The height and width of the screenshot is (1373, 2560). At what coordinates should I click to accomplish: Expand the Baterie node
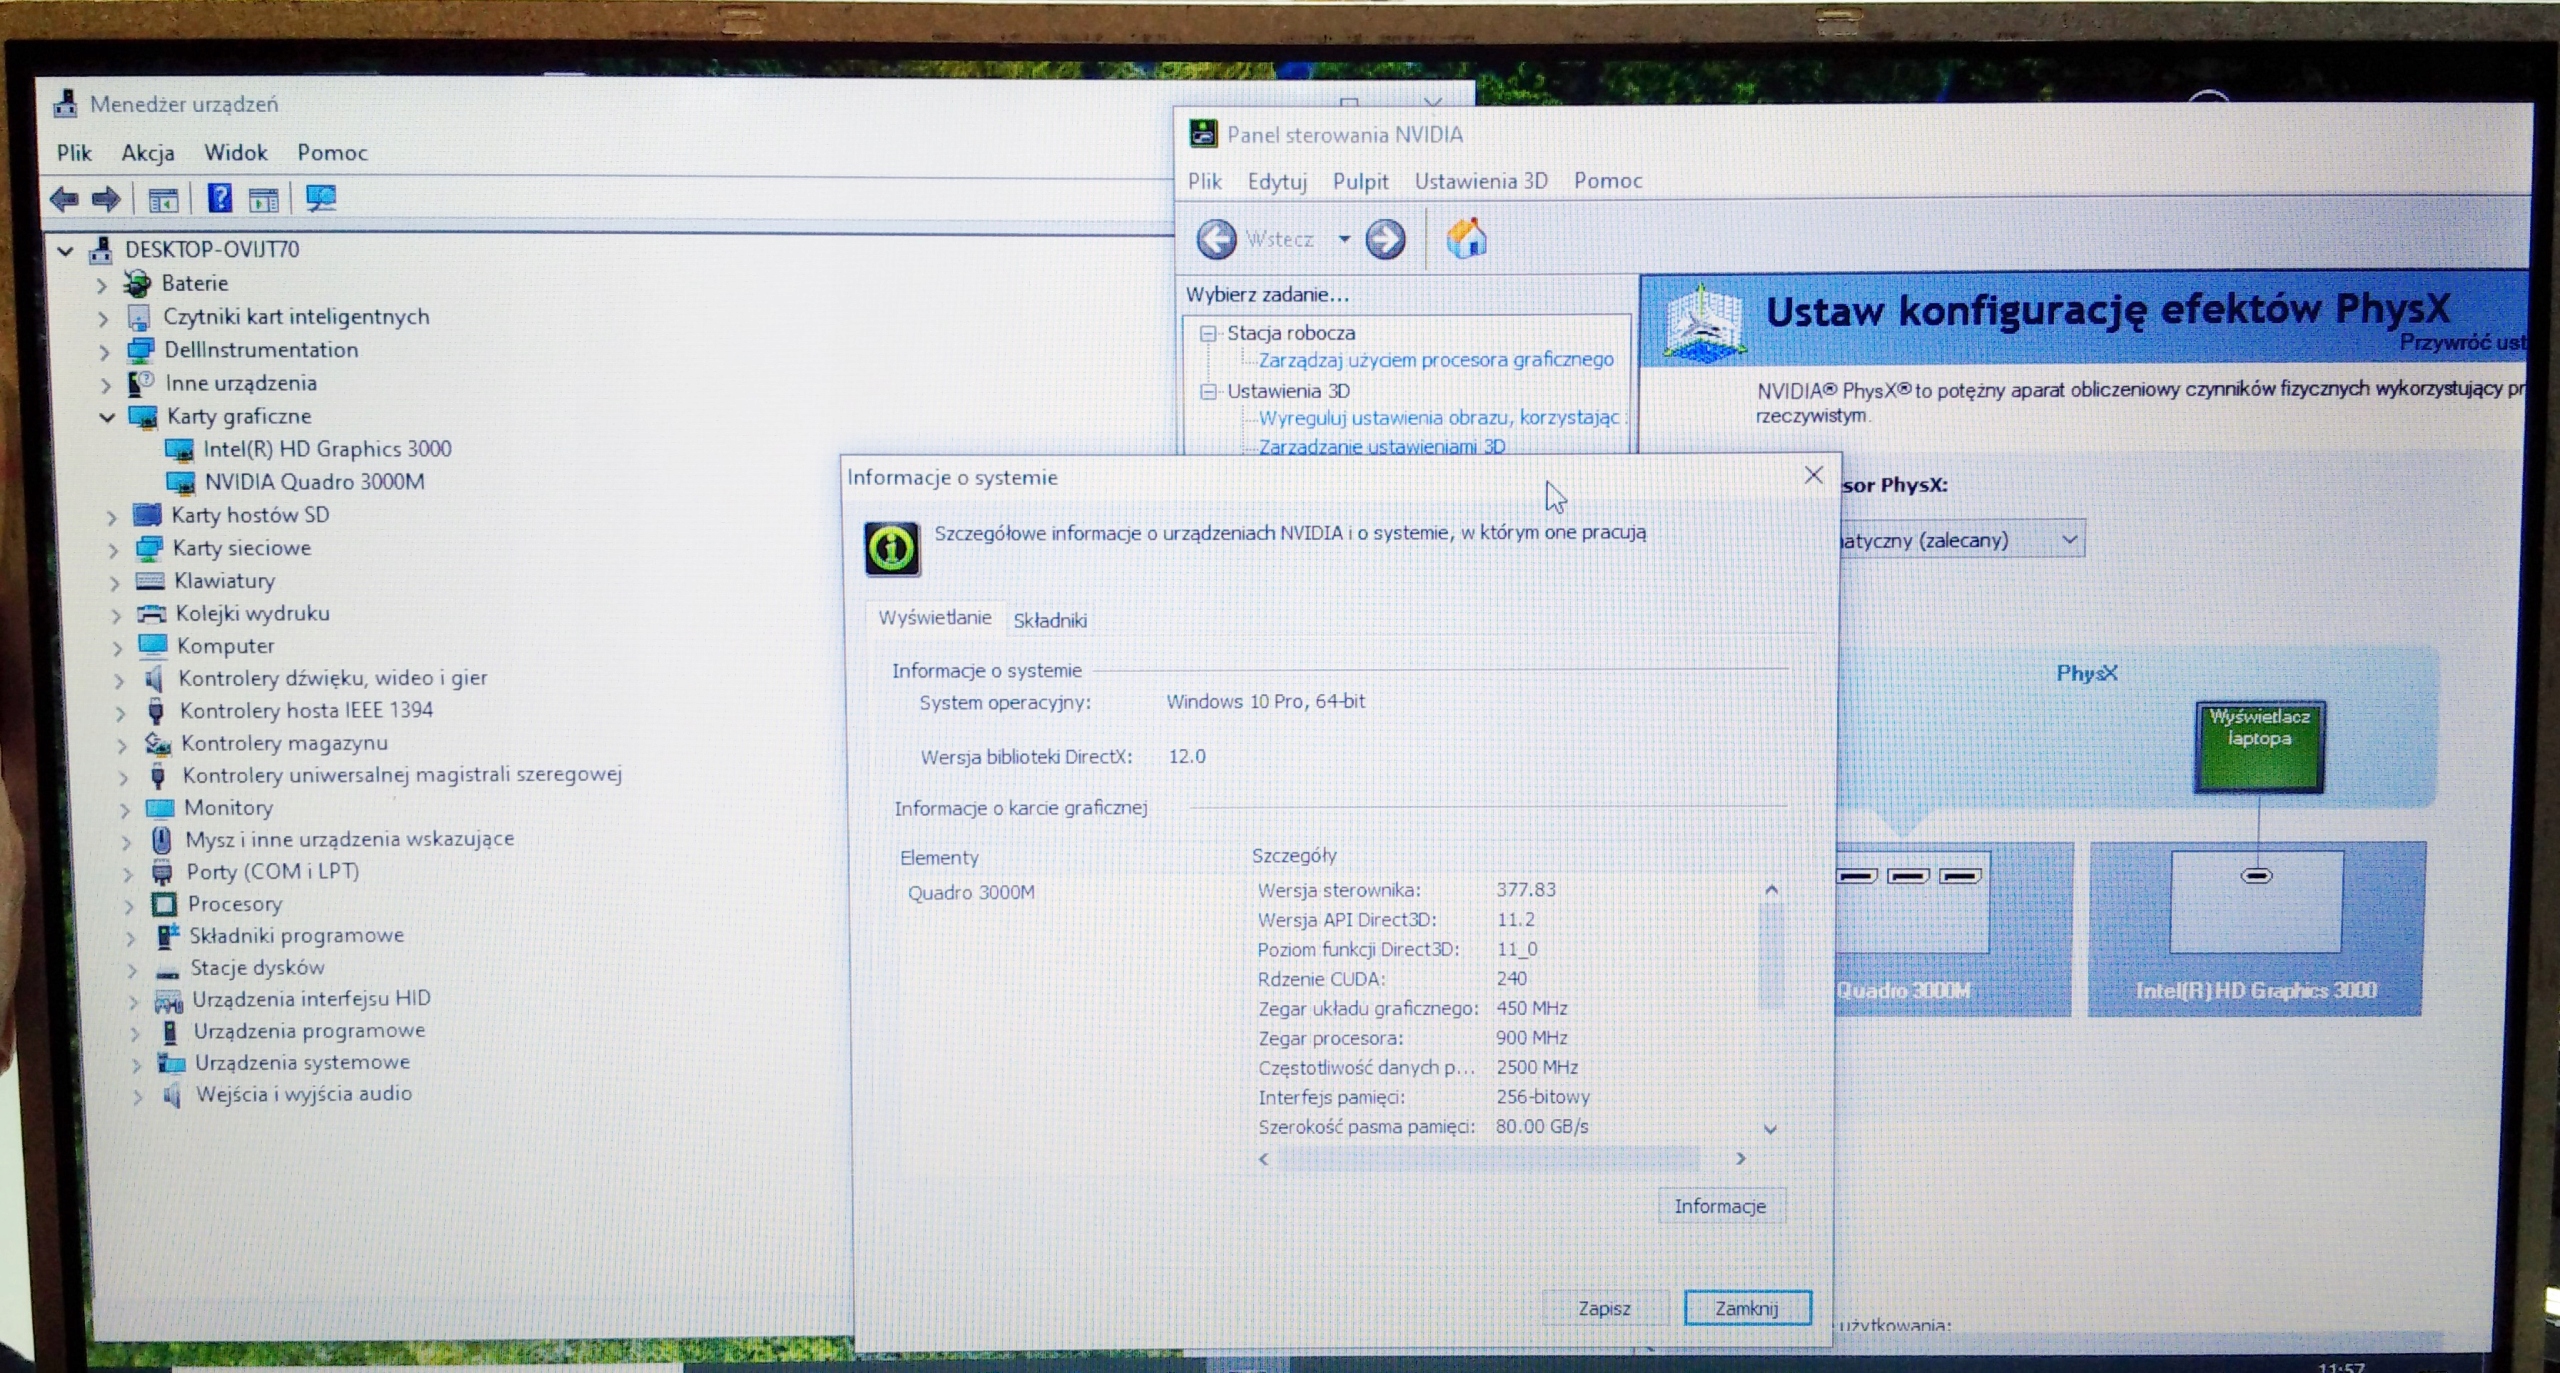click(101, 285)
